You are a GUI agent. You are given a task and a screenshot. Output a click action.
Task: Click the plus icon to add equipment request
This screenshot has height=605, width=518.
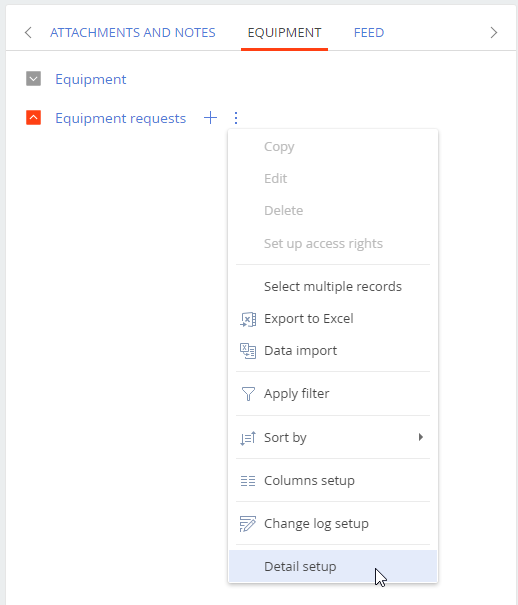[210, 118]
